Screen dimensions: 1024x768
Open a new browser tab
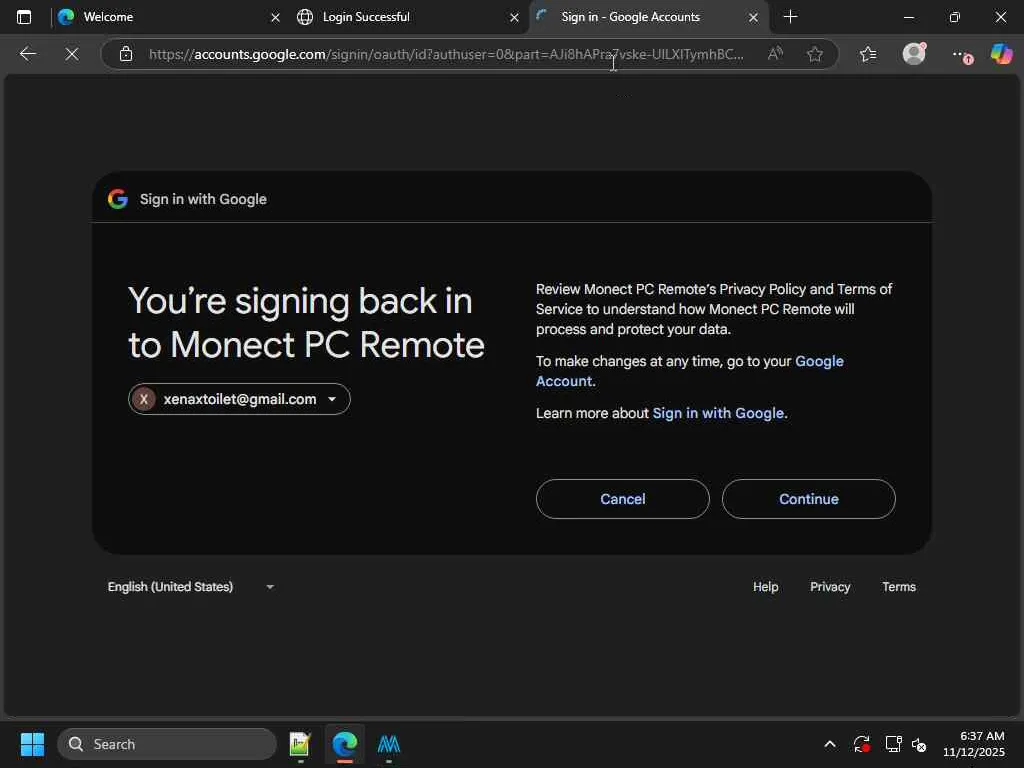click(790, 17)
